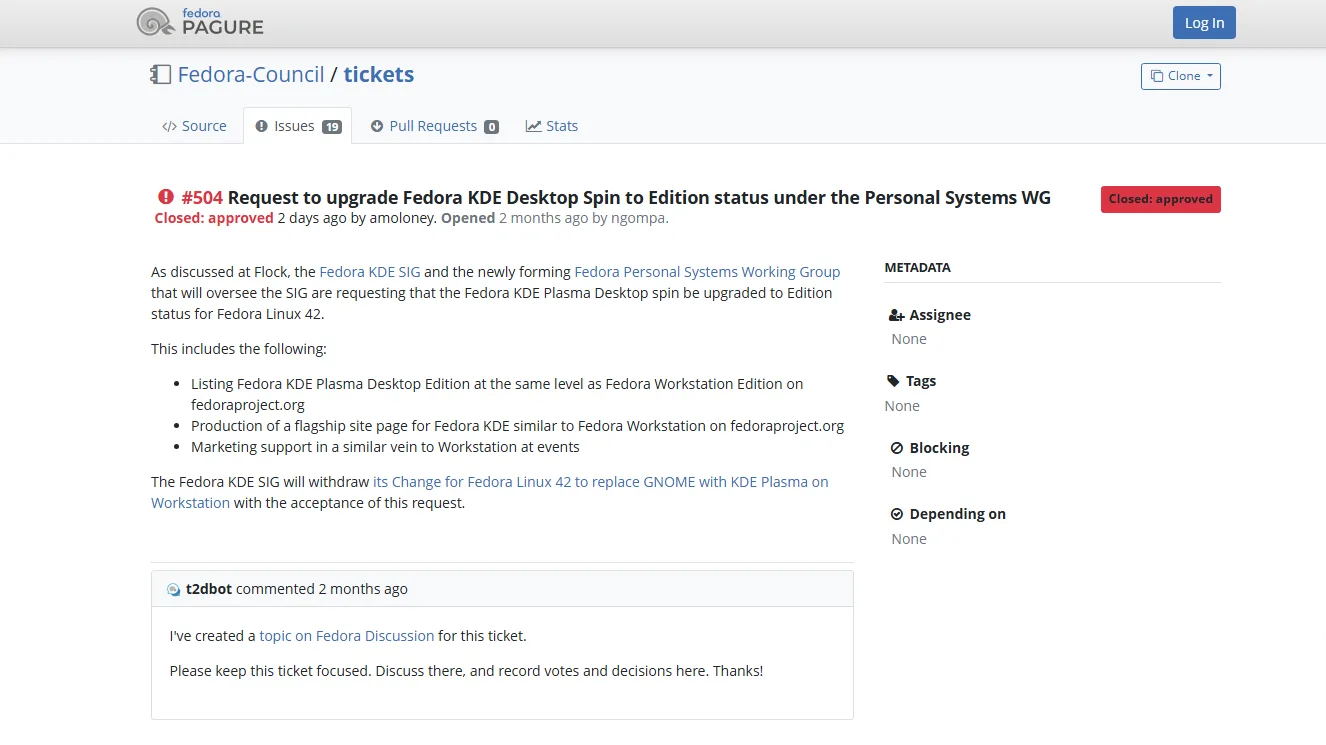
Task: Click the Pull Requests count badge 0
Action: tap(491, 127)
